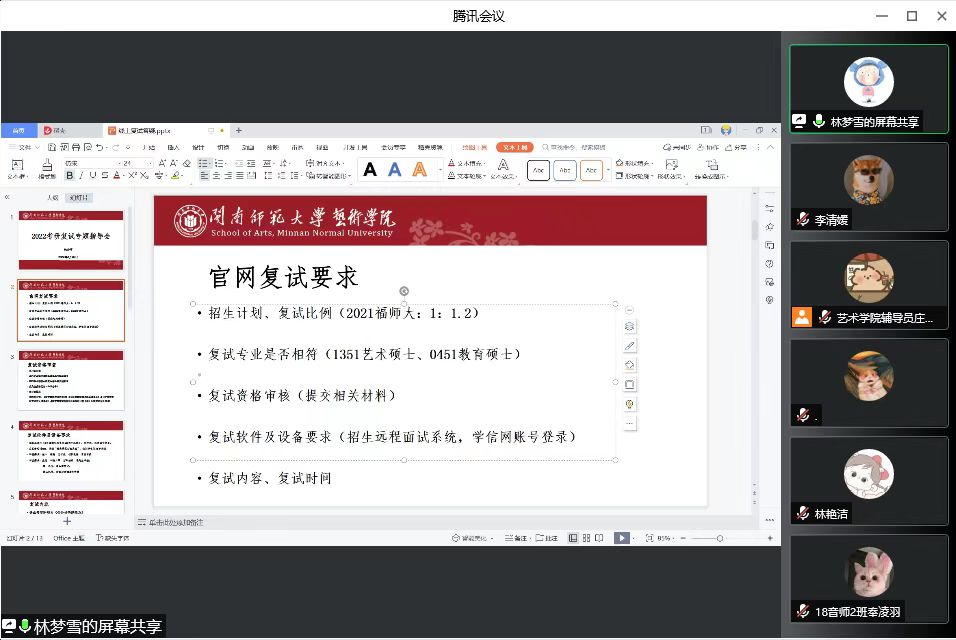
Task: Open the 文本工具 ribbon tab
Action: point(515,147)
